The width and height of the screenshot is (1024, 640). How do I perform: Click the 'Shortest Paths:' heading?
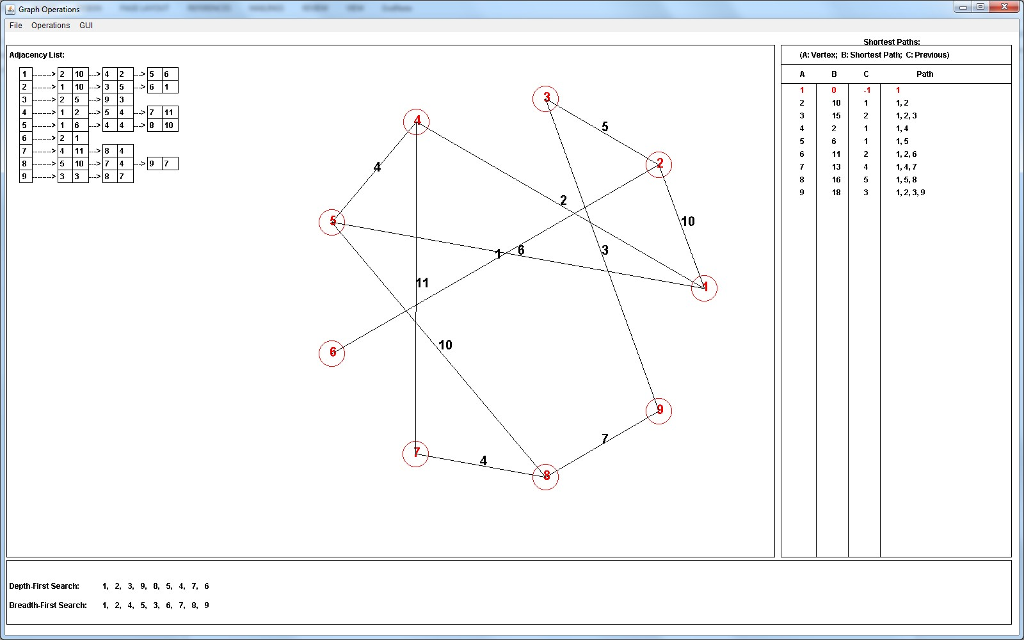coord(891,42)
